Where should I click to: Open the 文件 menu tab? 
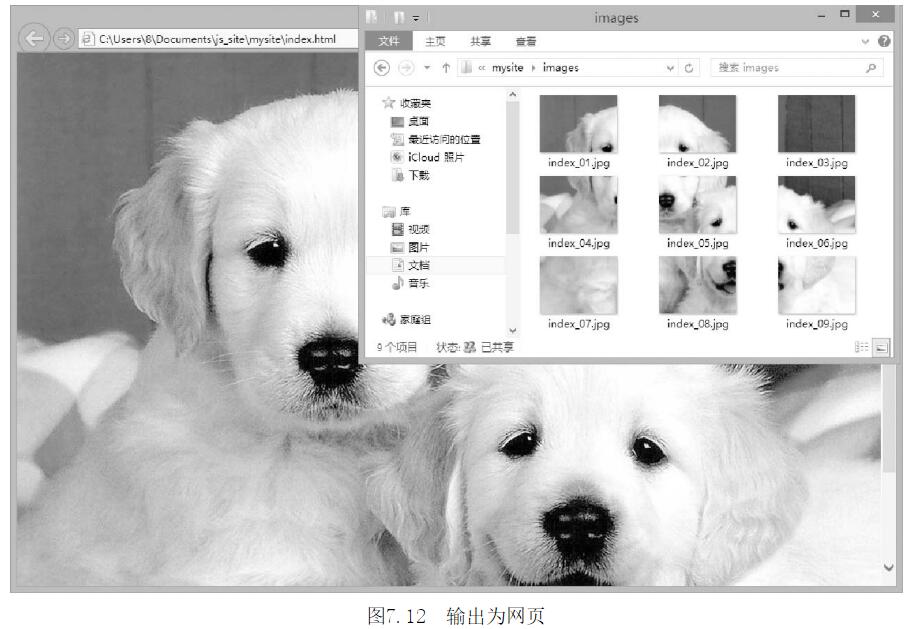click(x=388, y=41)
